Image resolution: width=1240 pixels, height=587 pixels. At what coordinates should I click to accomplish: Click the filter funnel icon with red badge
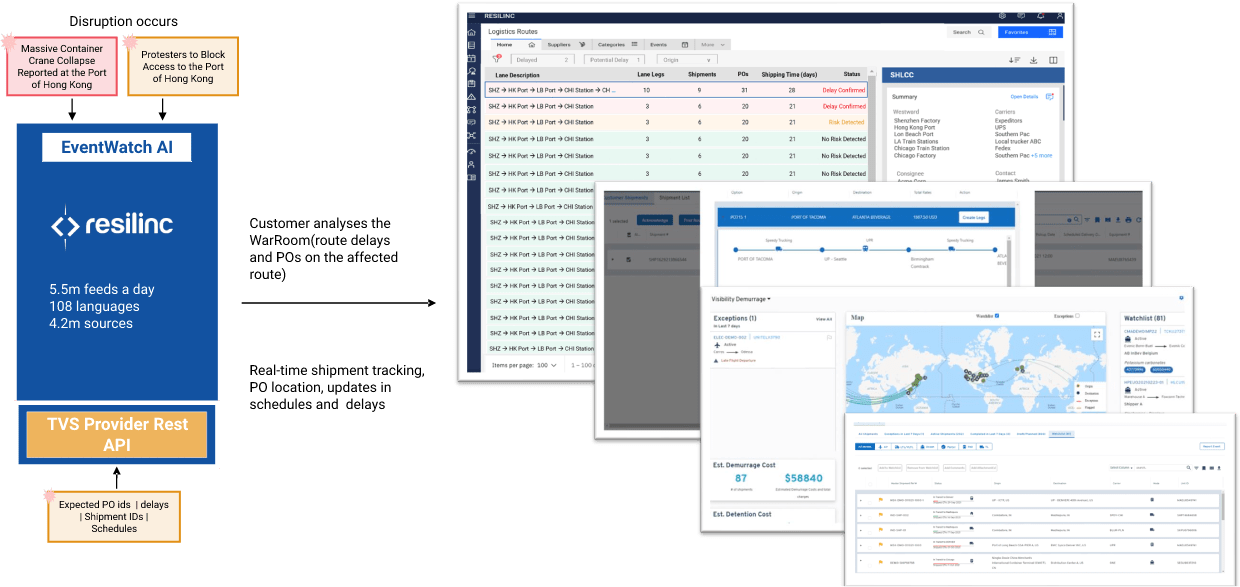(x=497, y=60)
